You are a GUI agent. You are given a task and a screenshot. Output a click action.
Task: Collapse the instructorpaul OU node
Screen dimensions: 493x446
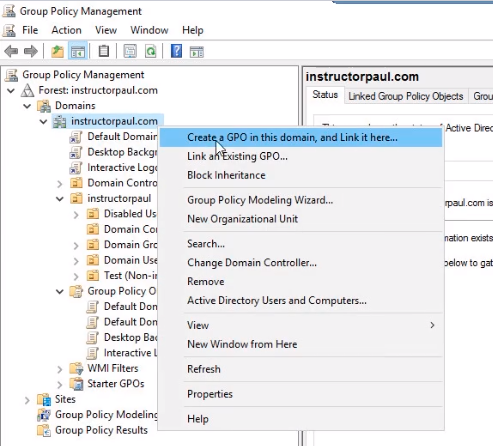[60, 199]
